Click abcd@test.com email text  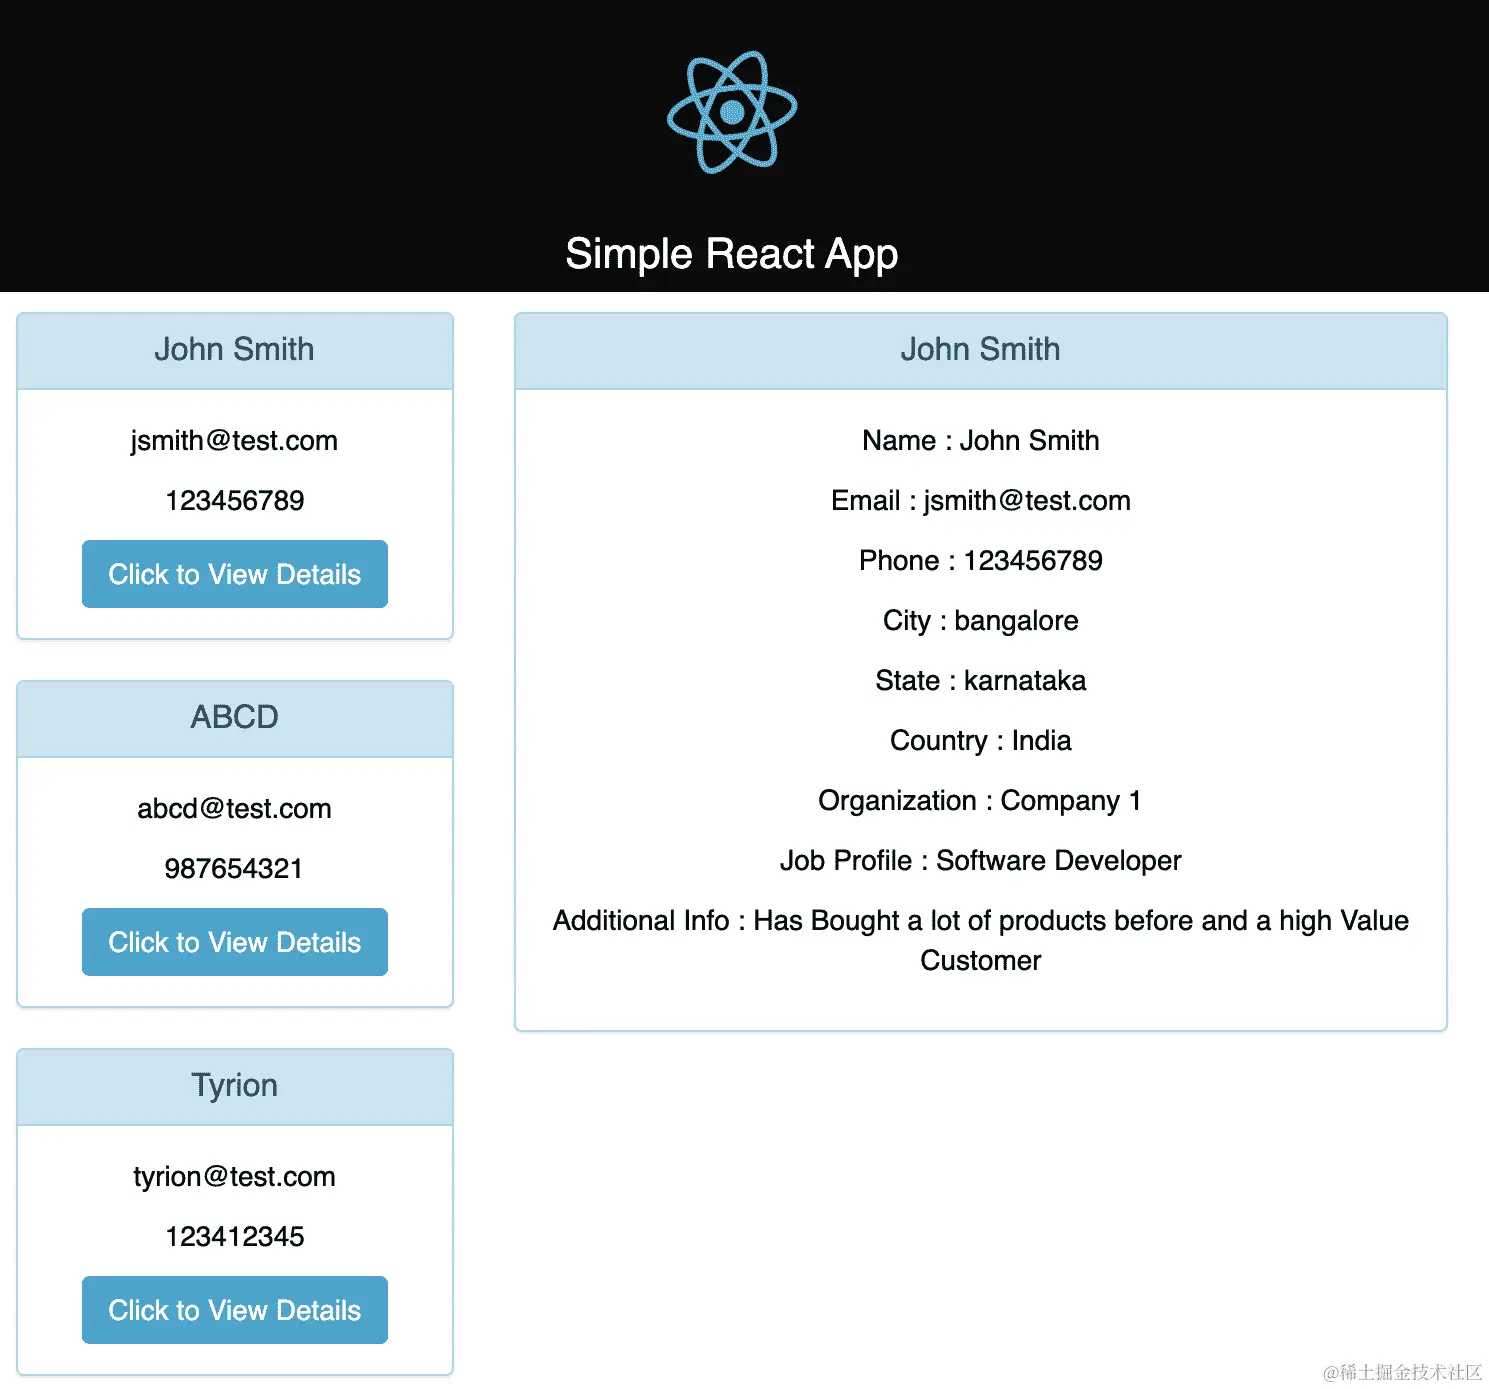[234, 808]
